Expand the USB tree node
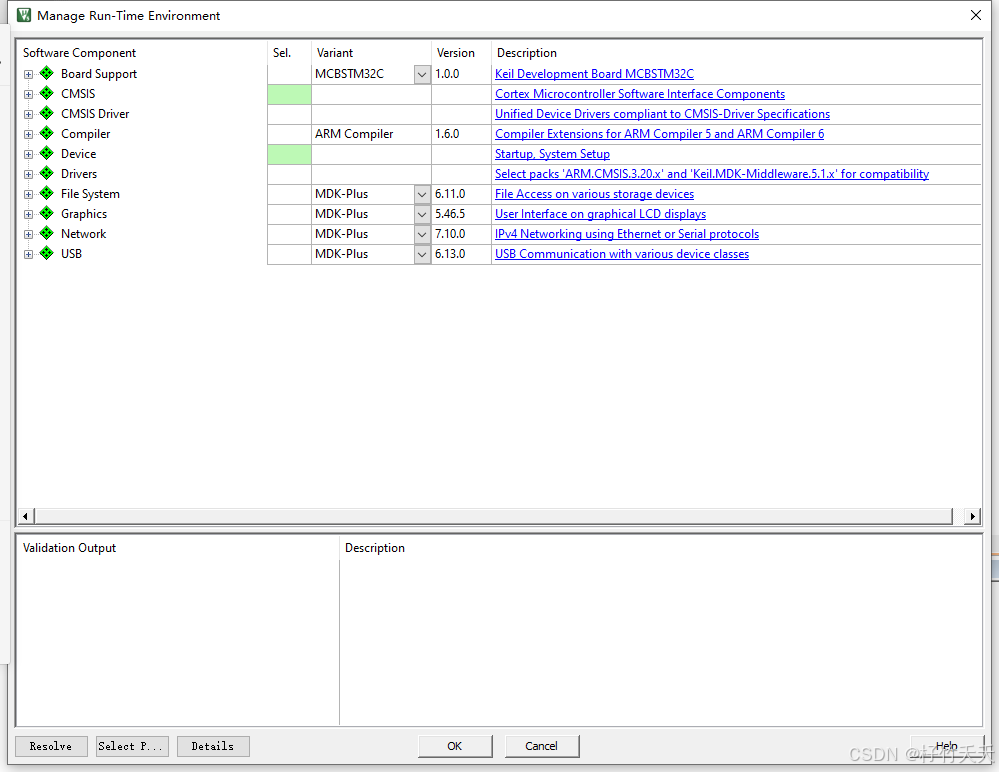 (x=28, y=255)
